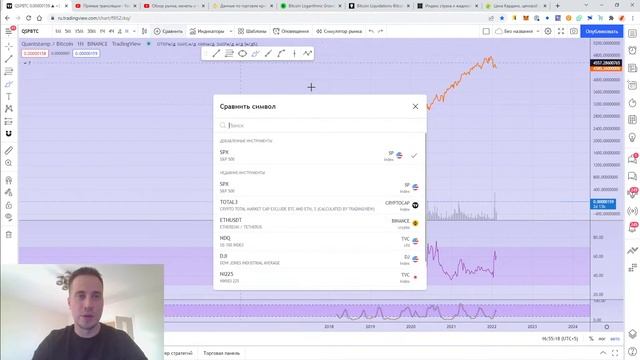Select ellipse tool in floating drawing toolbar
This screenshot has height=360, width=640.
pyautogui.click(x=242, y=53)
